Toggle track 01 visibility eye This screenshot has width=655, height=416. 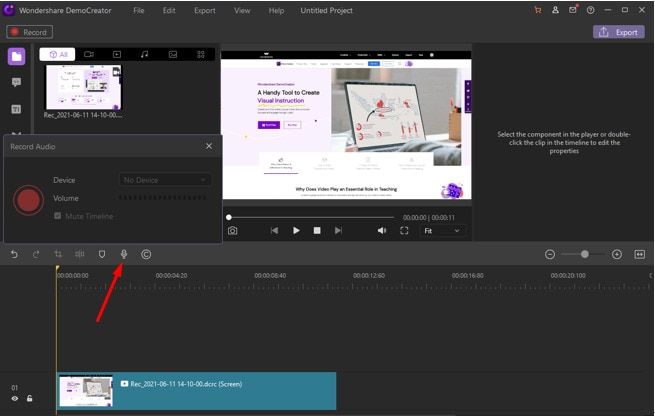15,398
